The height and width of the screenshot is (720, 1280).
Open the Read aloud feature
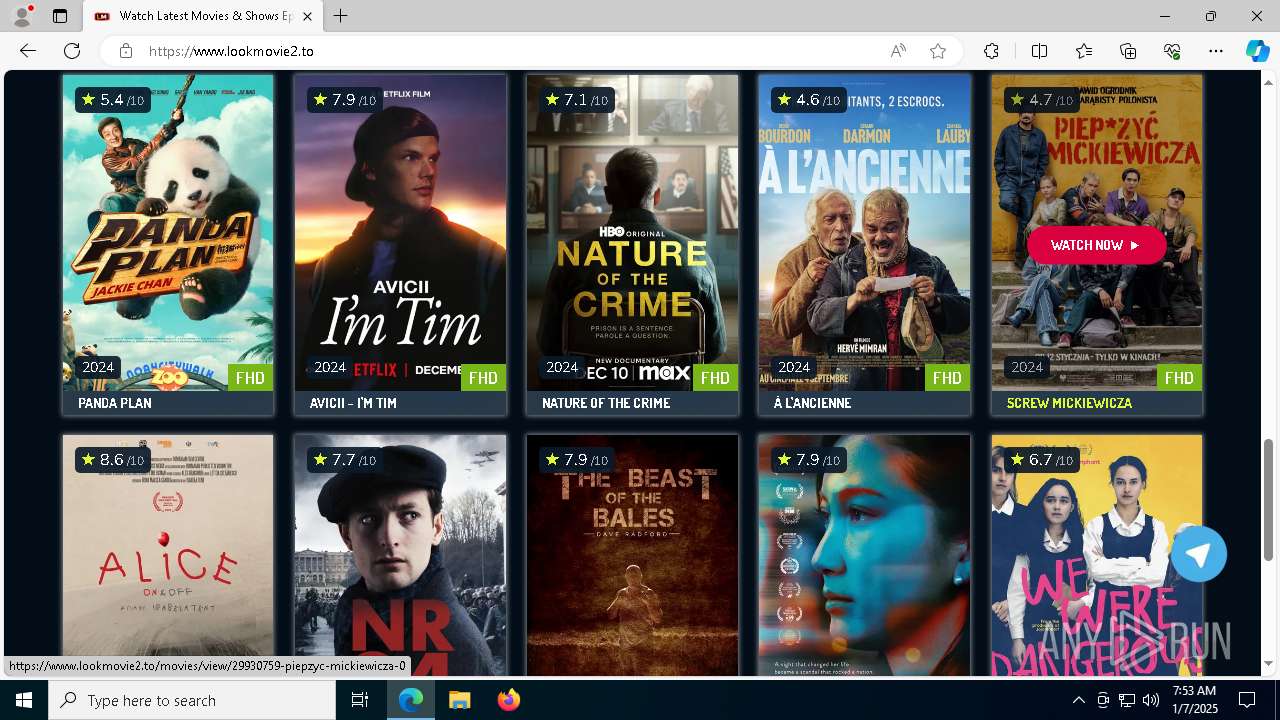pos(898,51)
